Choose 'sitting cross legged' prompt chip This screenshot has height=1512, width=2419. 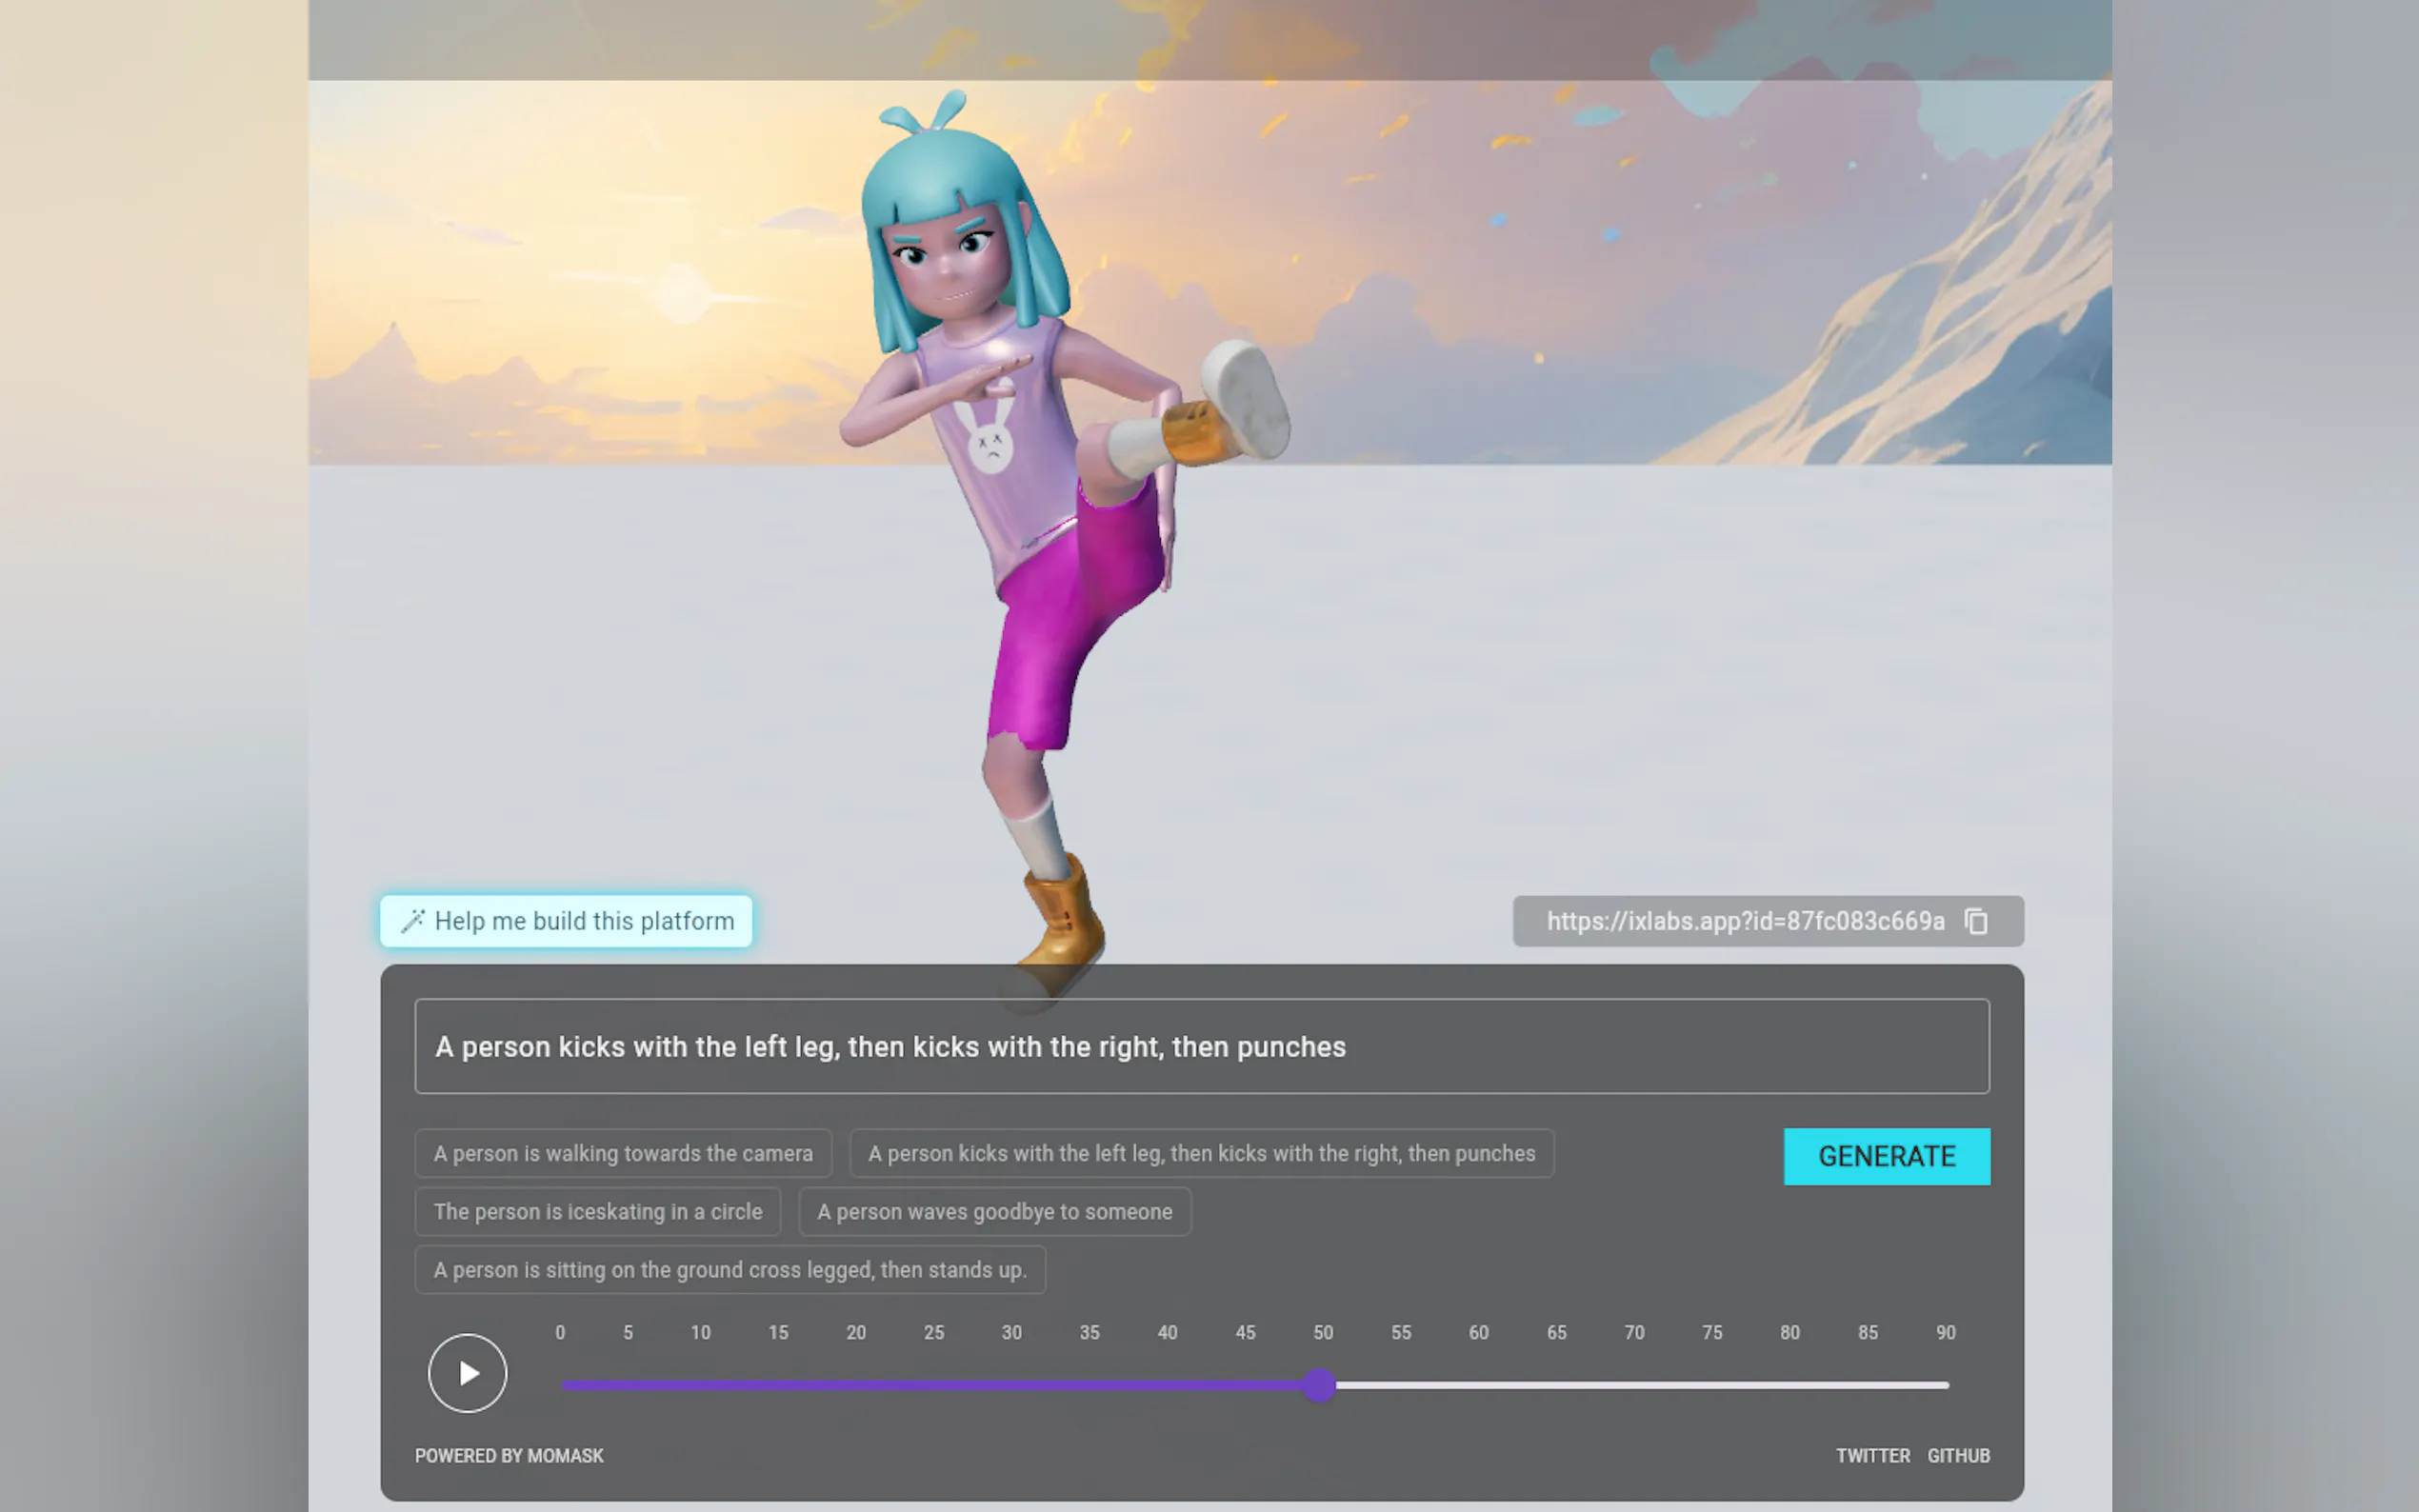coord(729,1269)
